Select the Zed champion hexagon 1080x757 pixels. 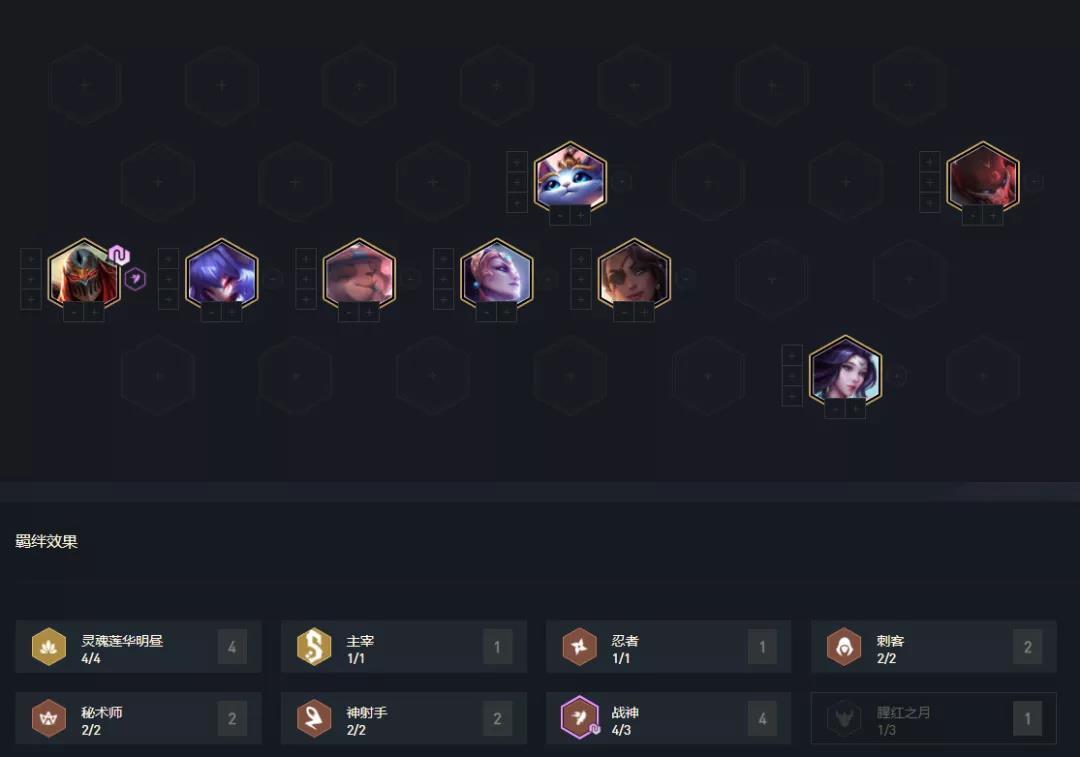[84, 274]
